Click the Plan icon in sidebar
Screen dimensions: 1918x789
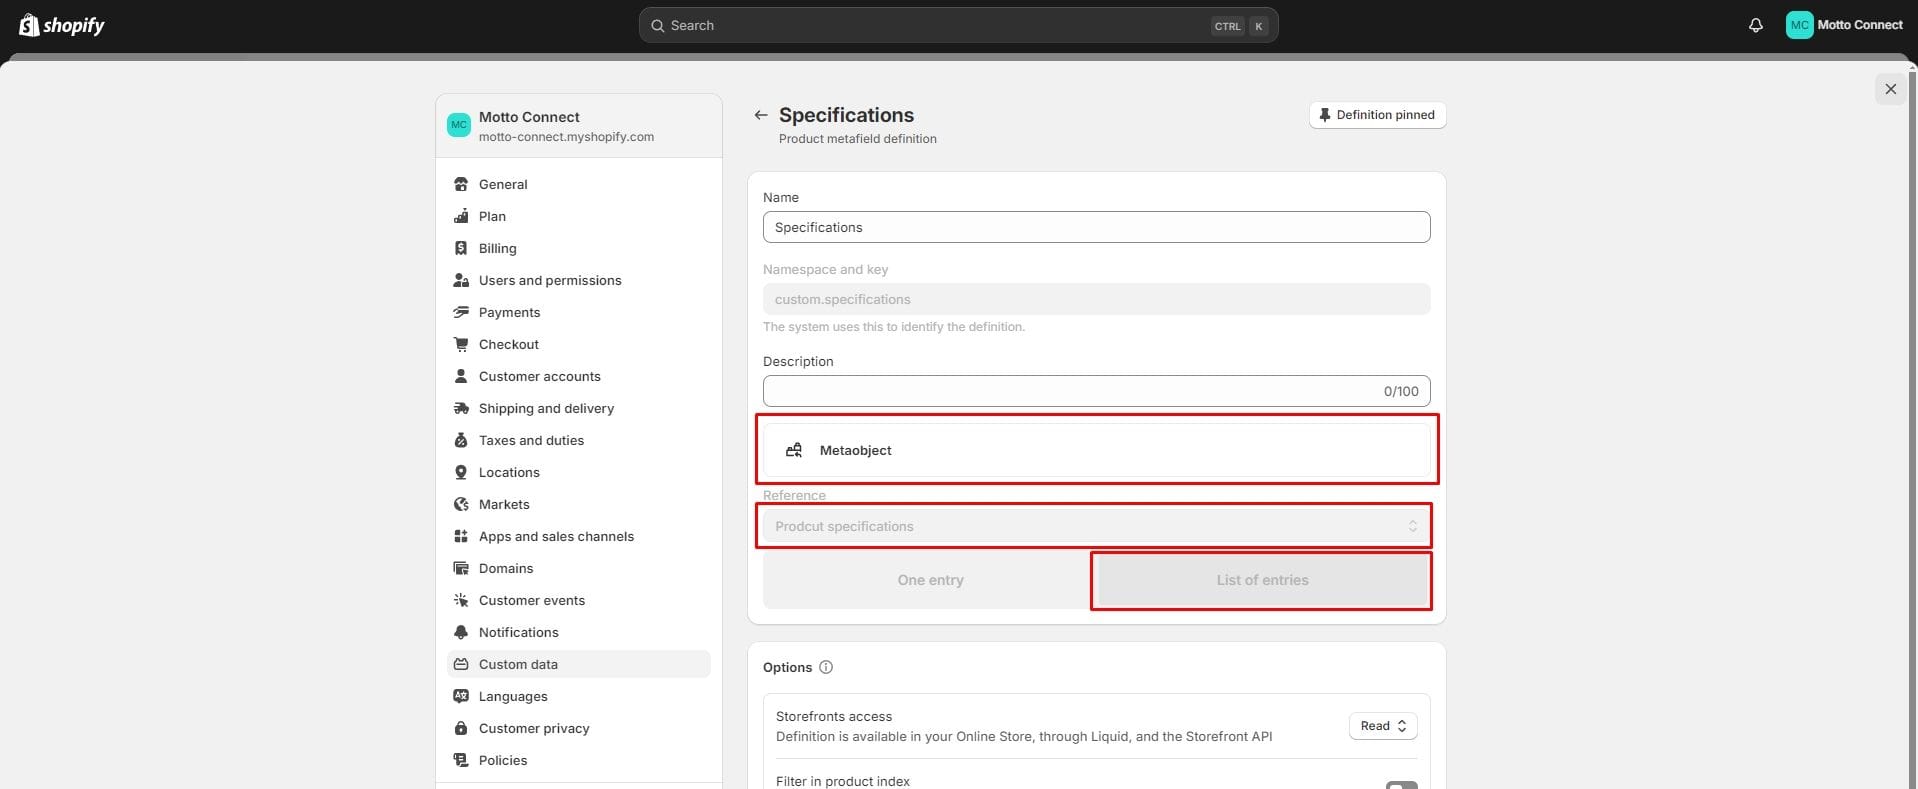click(x=461, y=216)
